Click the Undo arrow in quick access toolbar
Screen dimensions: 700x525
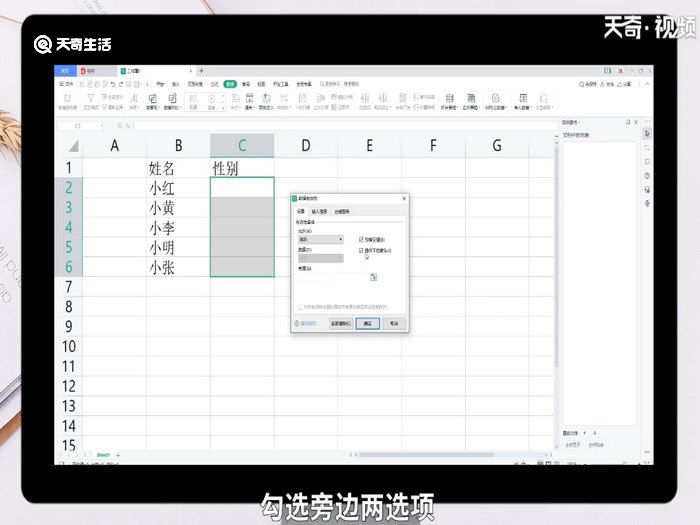coord(113,84)
